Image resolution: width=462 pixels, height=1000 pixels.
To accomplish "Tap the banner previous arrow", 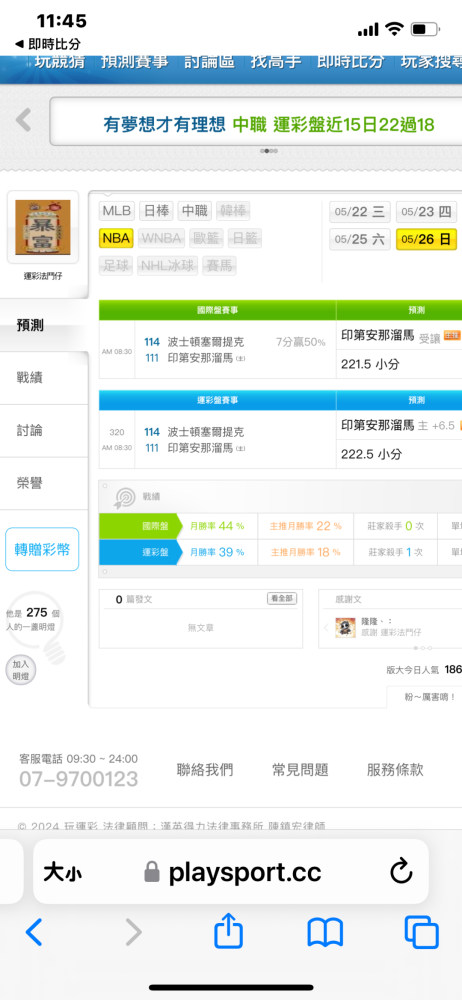I will [24, 120].
